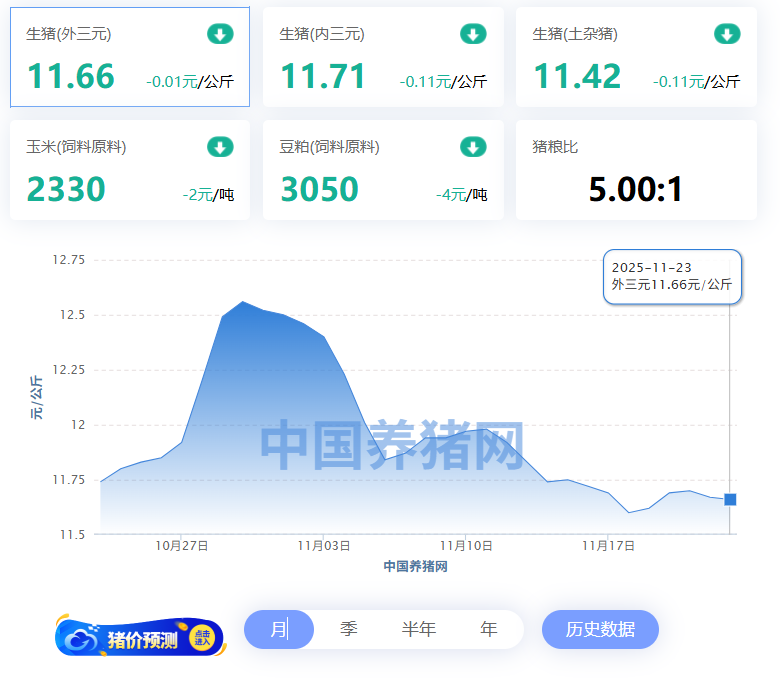This screenshot has height=681, width=780.
Task: Switch chart to 年 range
Action: tap(488, 630)
